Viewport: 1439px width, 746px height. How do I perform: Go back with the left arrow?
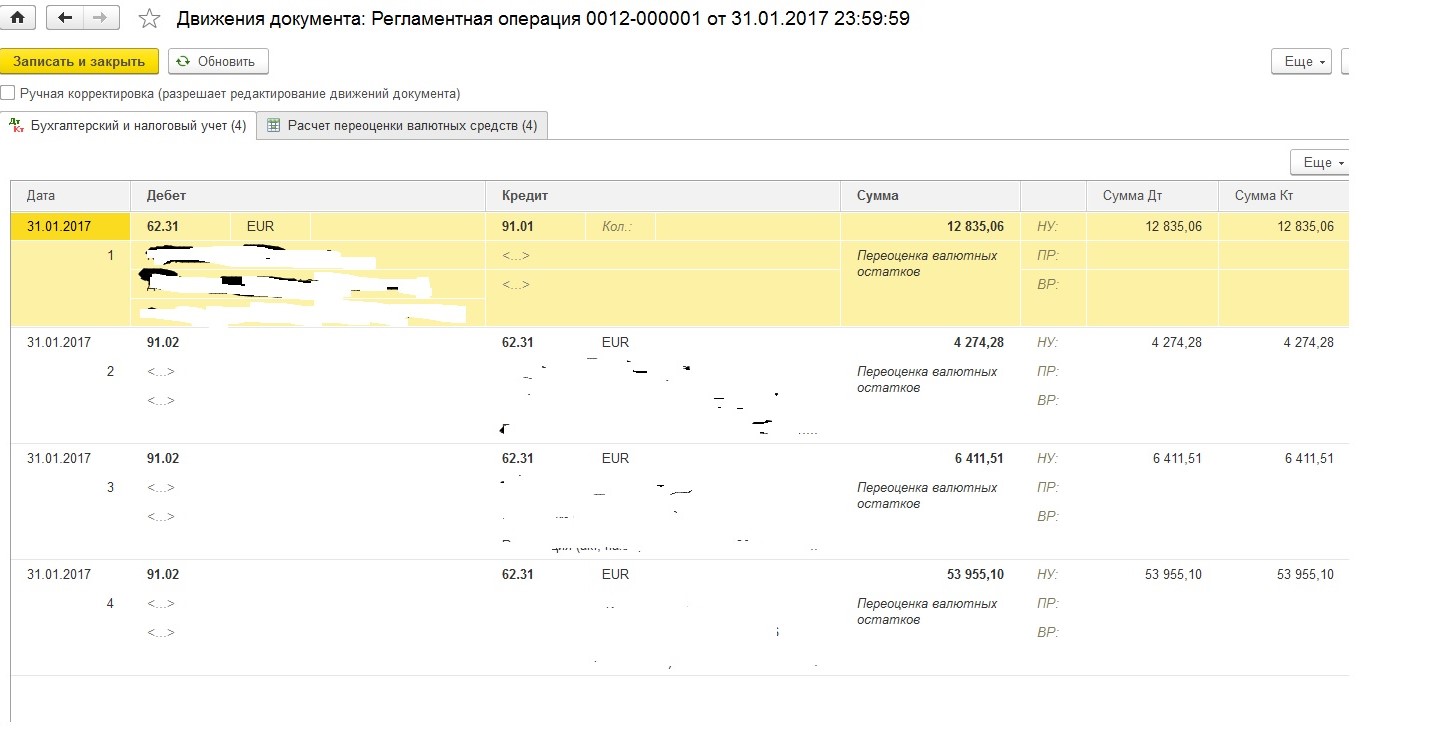66,18
